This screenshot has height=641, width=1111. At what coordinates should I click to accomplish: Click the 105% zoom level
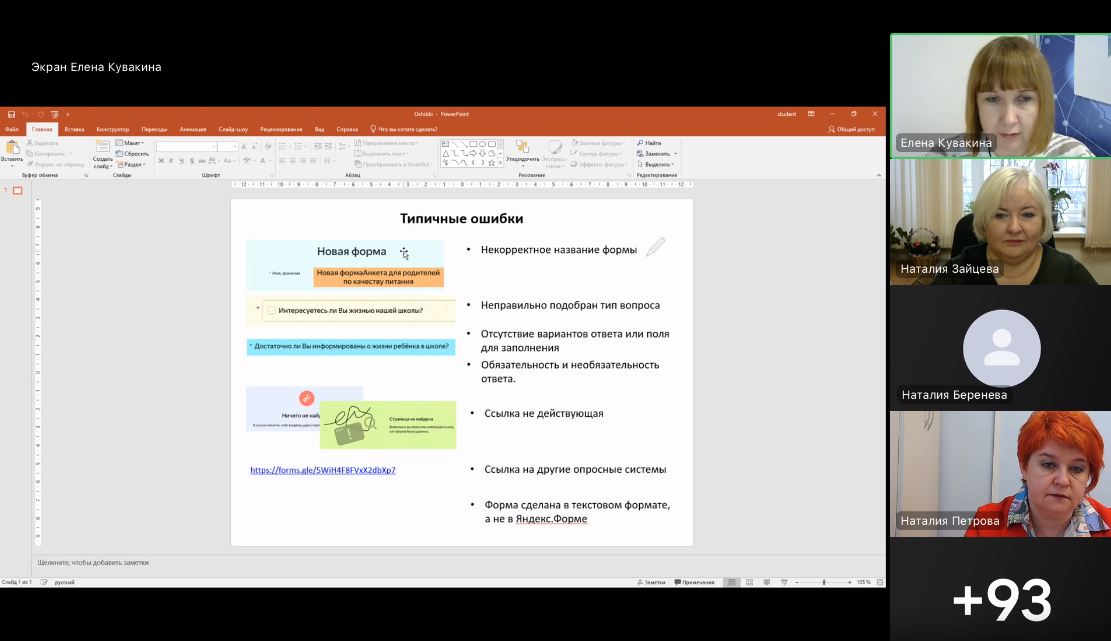click(x=863, y=582)
